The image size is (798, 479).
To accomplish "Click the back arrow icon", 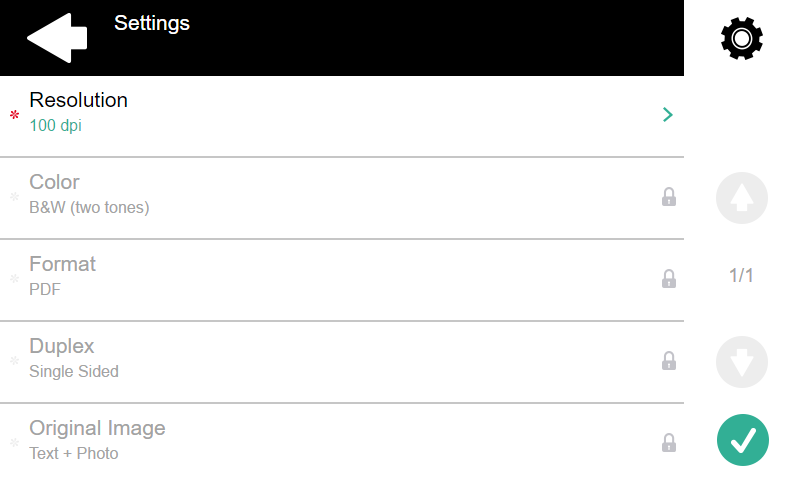I will click(57, 38).
